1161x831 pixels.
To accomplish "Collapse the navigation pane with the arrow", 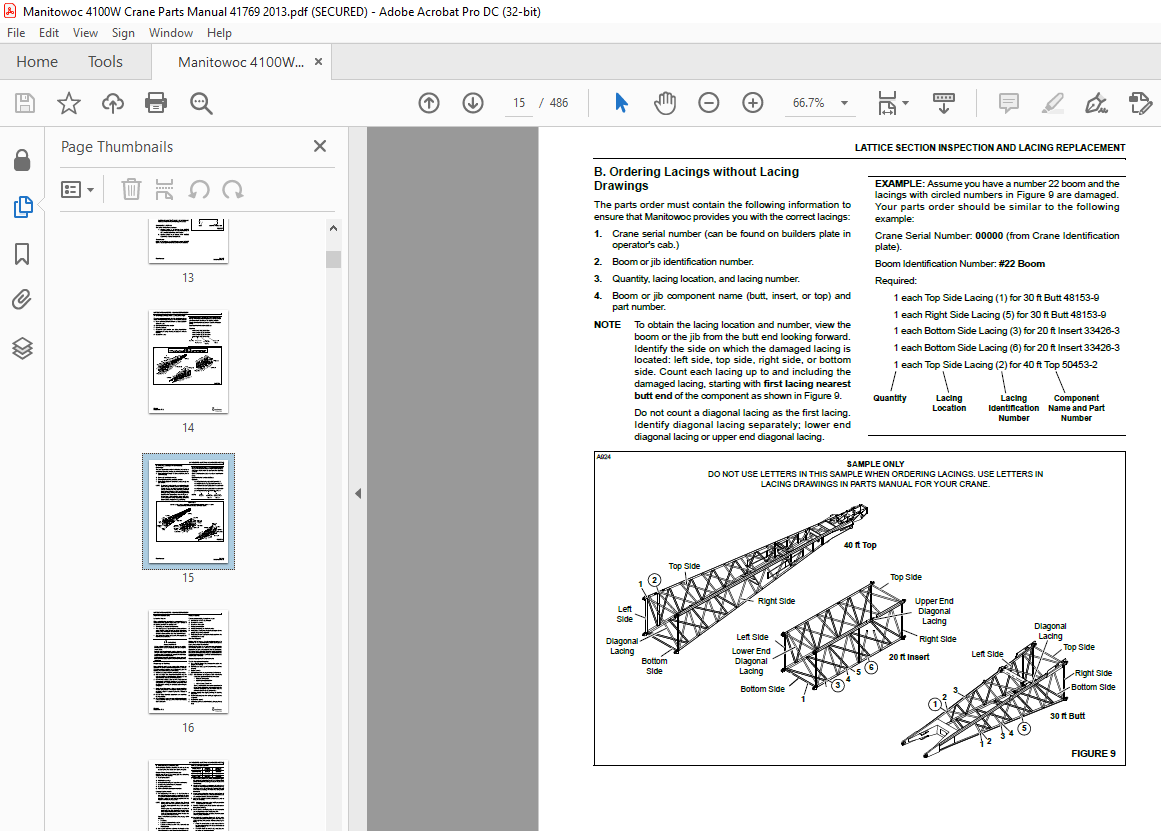I will click(x=358, y=493).
